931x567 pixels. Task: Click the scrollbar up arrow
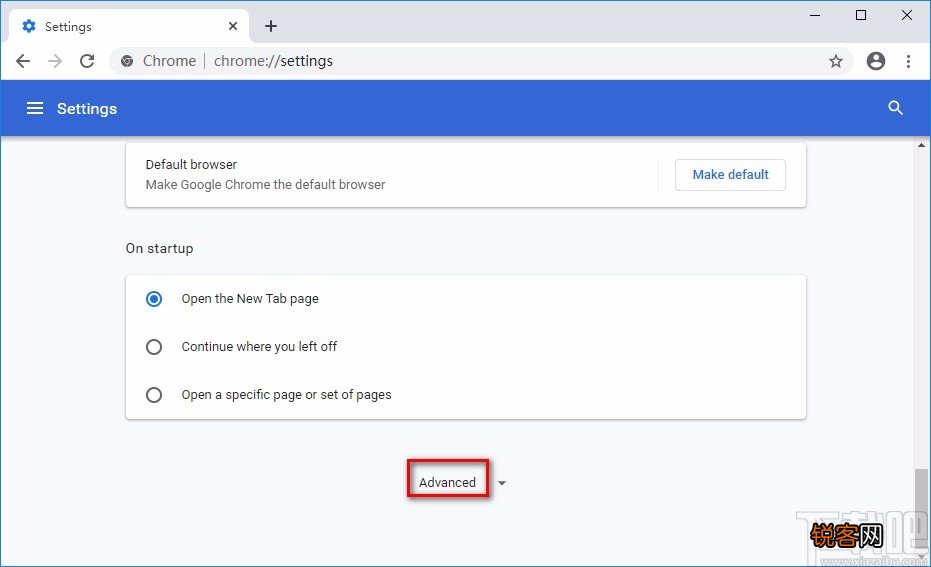point(922,144)
